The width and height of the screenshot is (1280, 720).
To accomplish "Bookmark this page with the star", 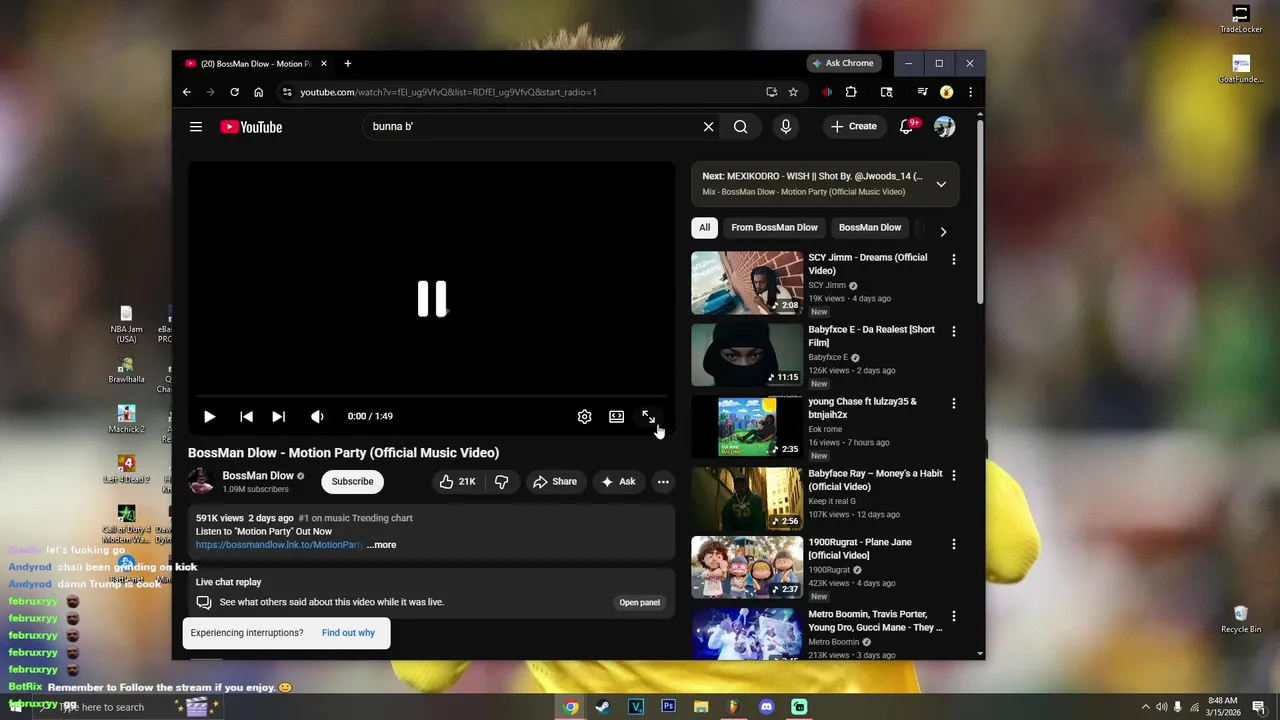I will point(793,92).
